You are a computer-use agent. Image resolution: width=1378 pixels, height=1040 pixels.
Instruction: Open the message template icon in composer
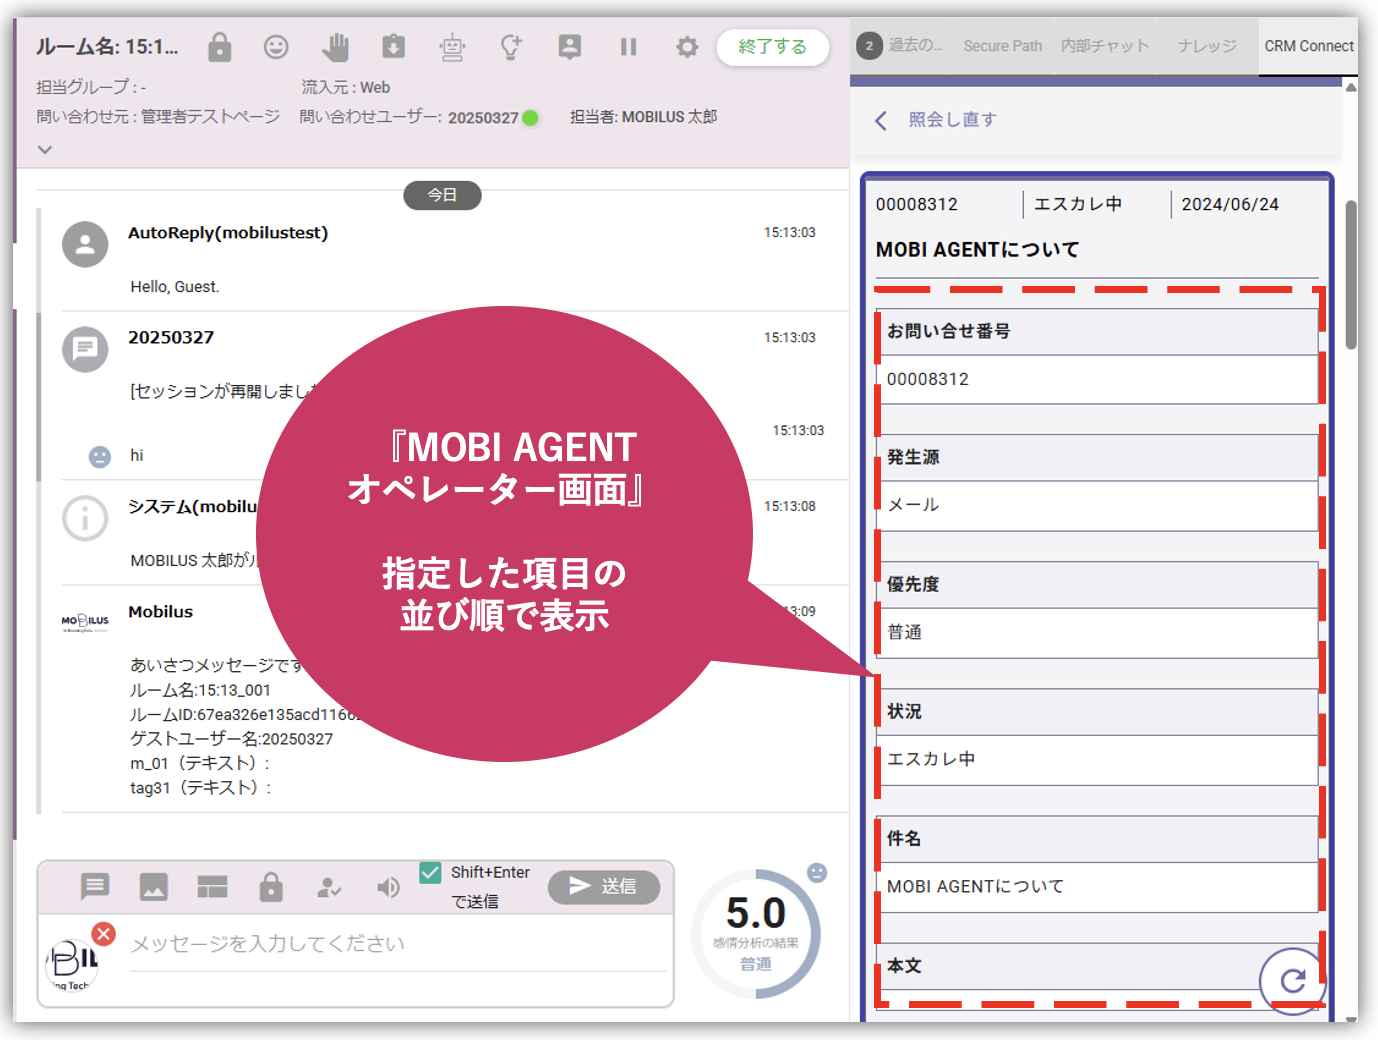point(95,886)
